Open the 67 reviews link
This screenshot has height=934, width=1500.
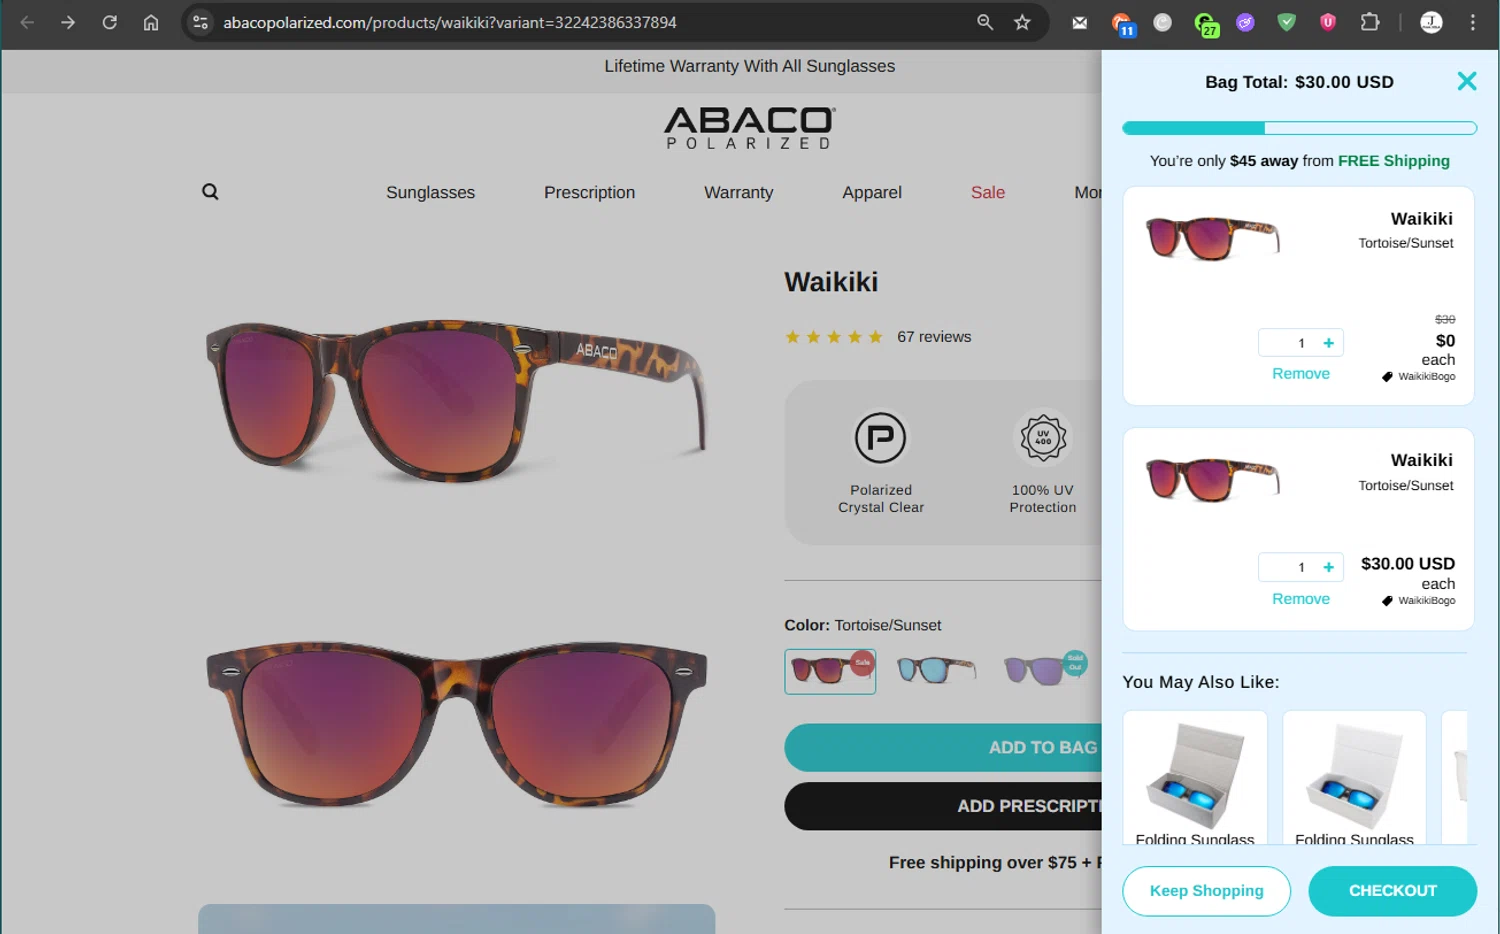pyautogui.click(x=934, y=337)
